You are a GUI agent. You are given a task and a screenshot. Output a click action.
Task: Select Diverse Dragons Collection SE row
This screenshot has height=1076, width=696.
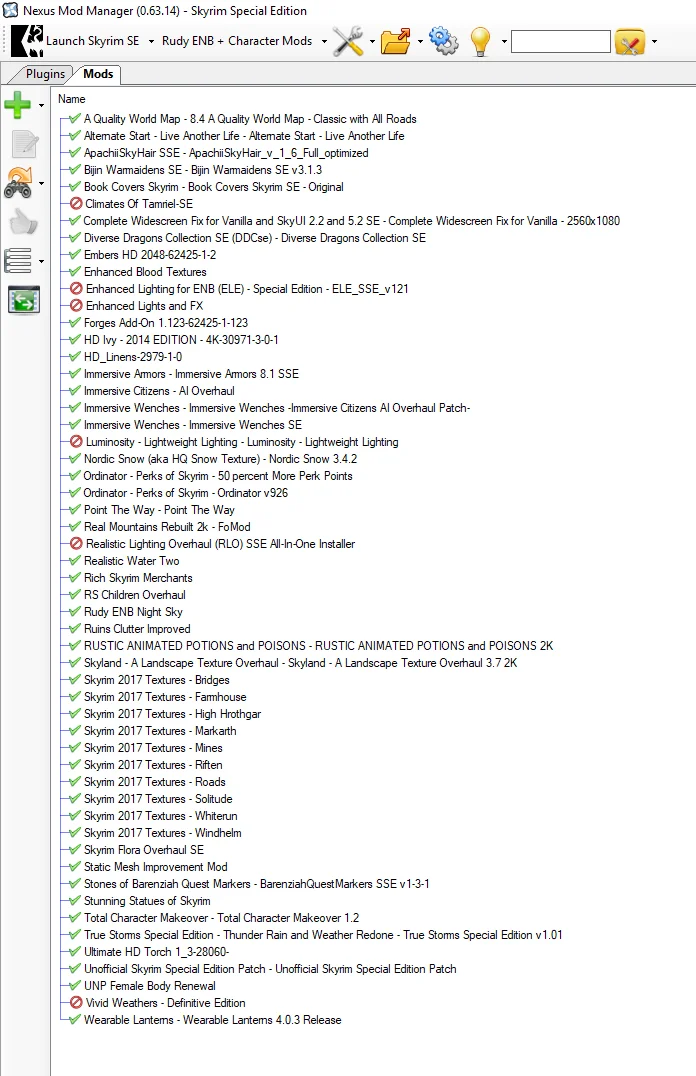[x=255, y=237]
